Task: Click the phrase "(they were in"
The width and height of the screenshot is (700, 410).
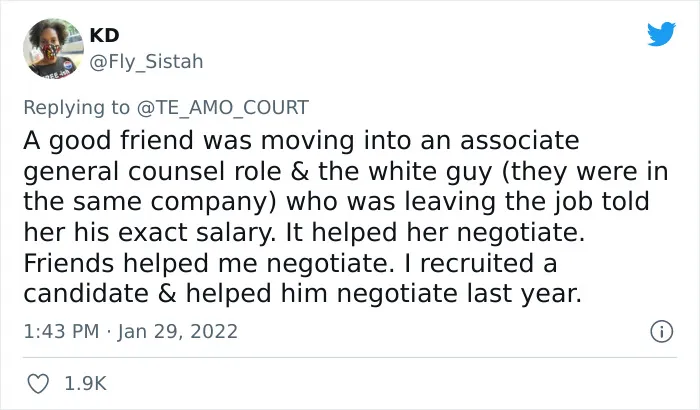Action: 585,172
